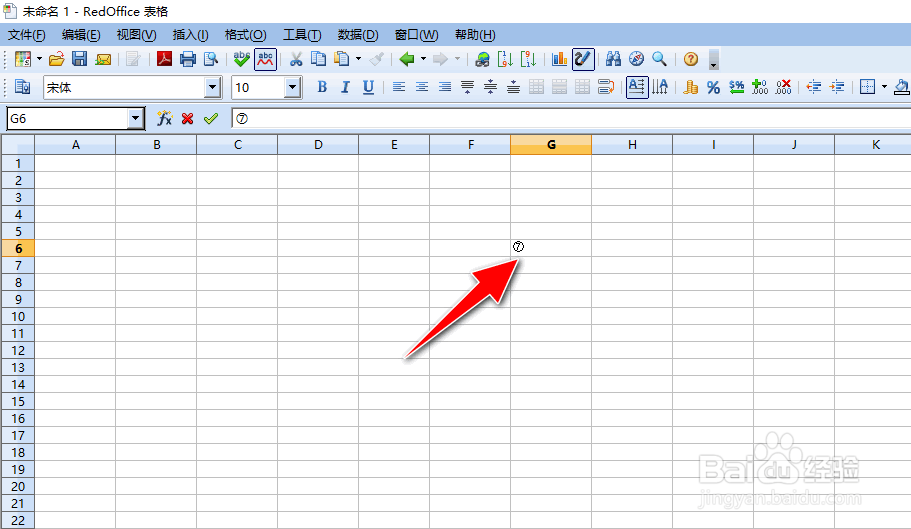Open the 文件(F) menu

point(27,35)
